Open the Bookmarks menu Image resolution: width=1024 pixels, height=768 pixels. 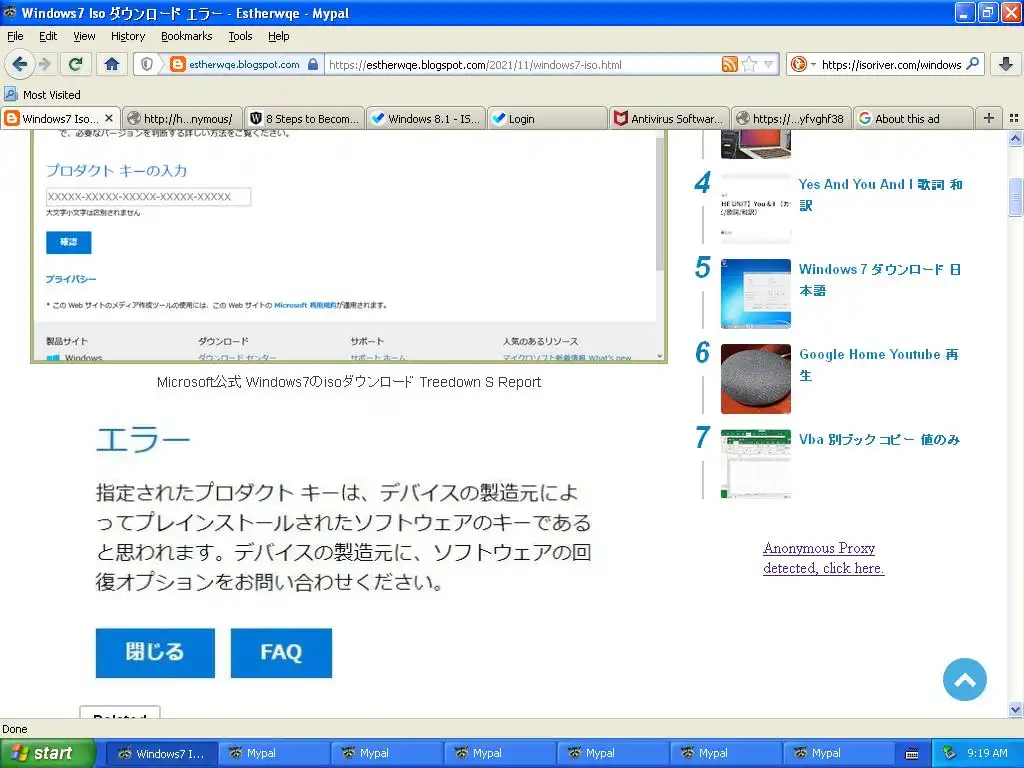click(186, 36)
